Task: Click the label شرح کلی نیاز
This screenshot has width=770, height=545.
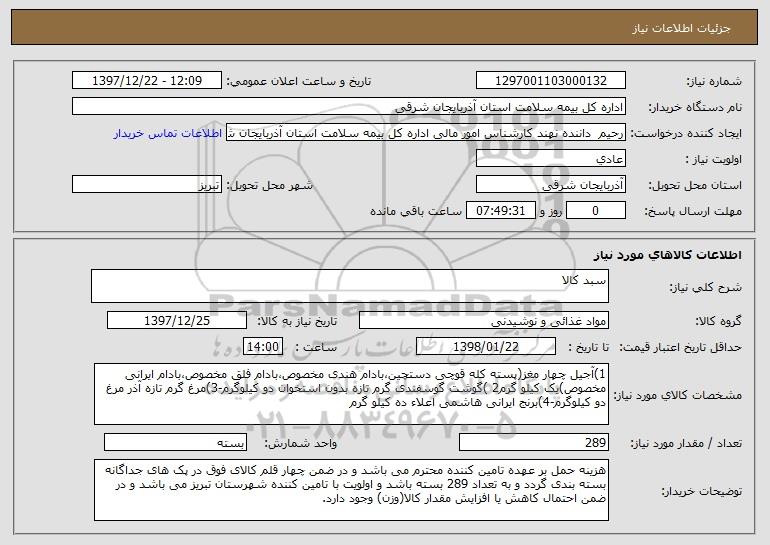Action: pyautogui.click(x=706, y=287)
